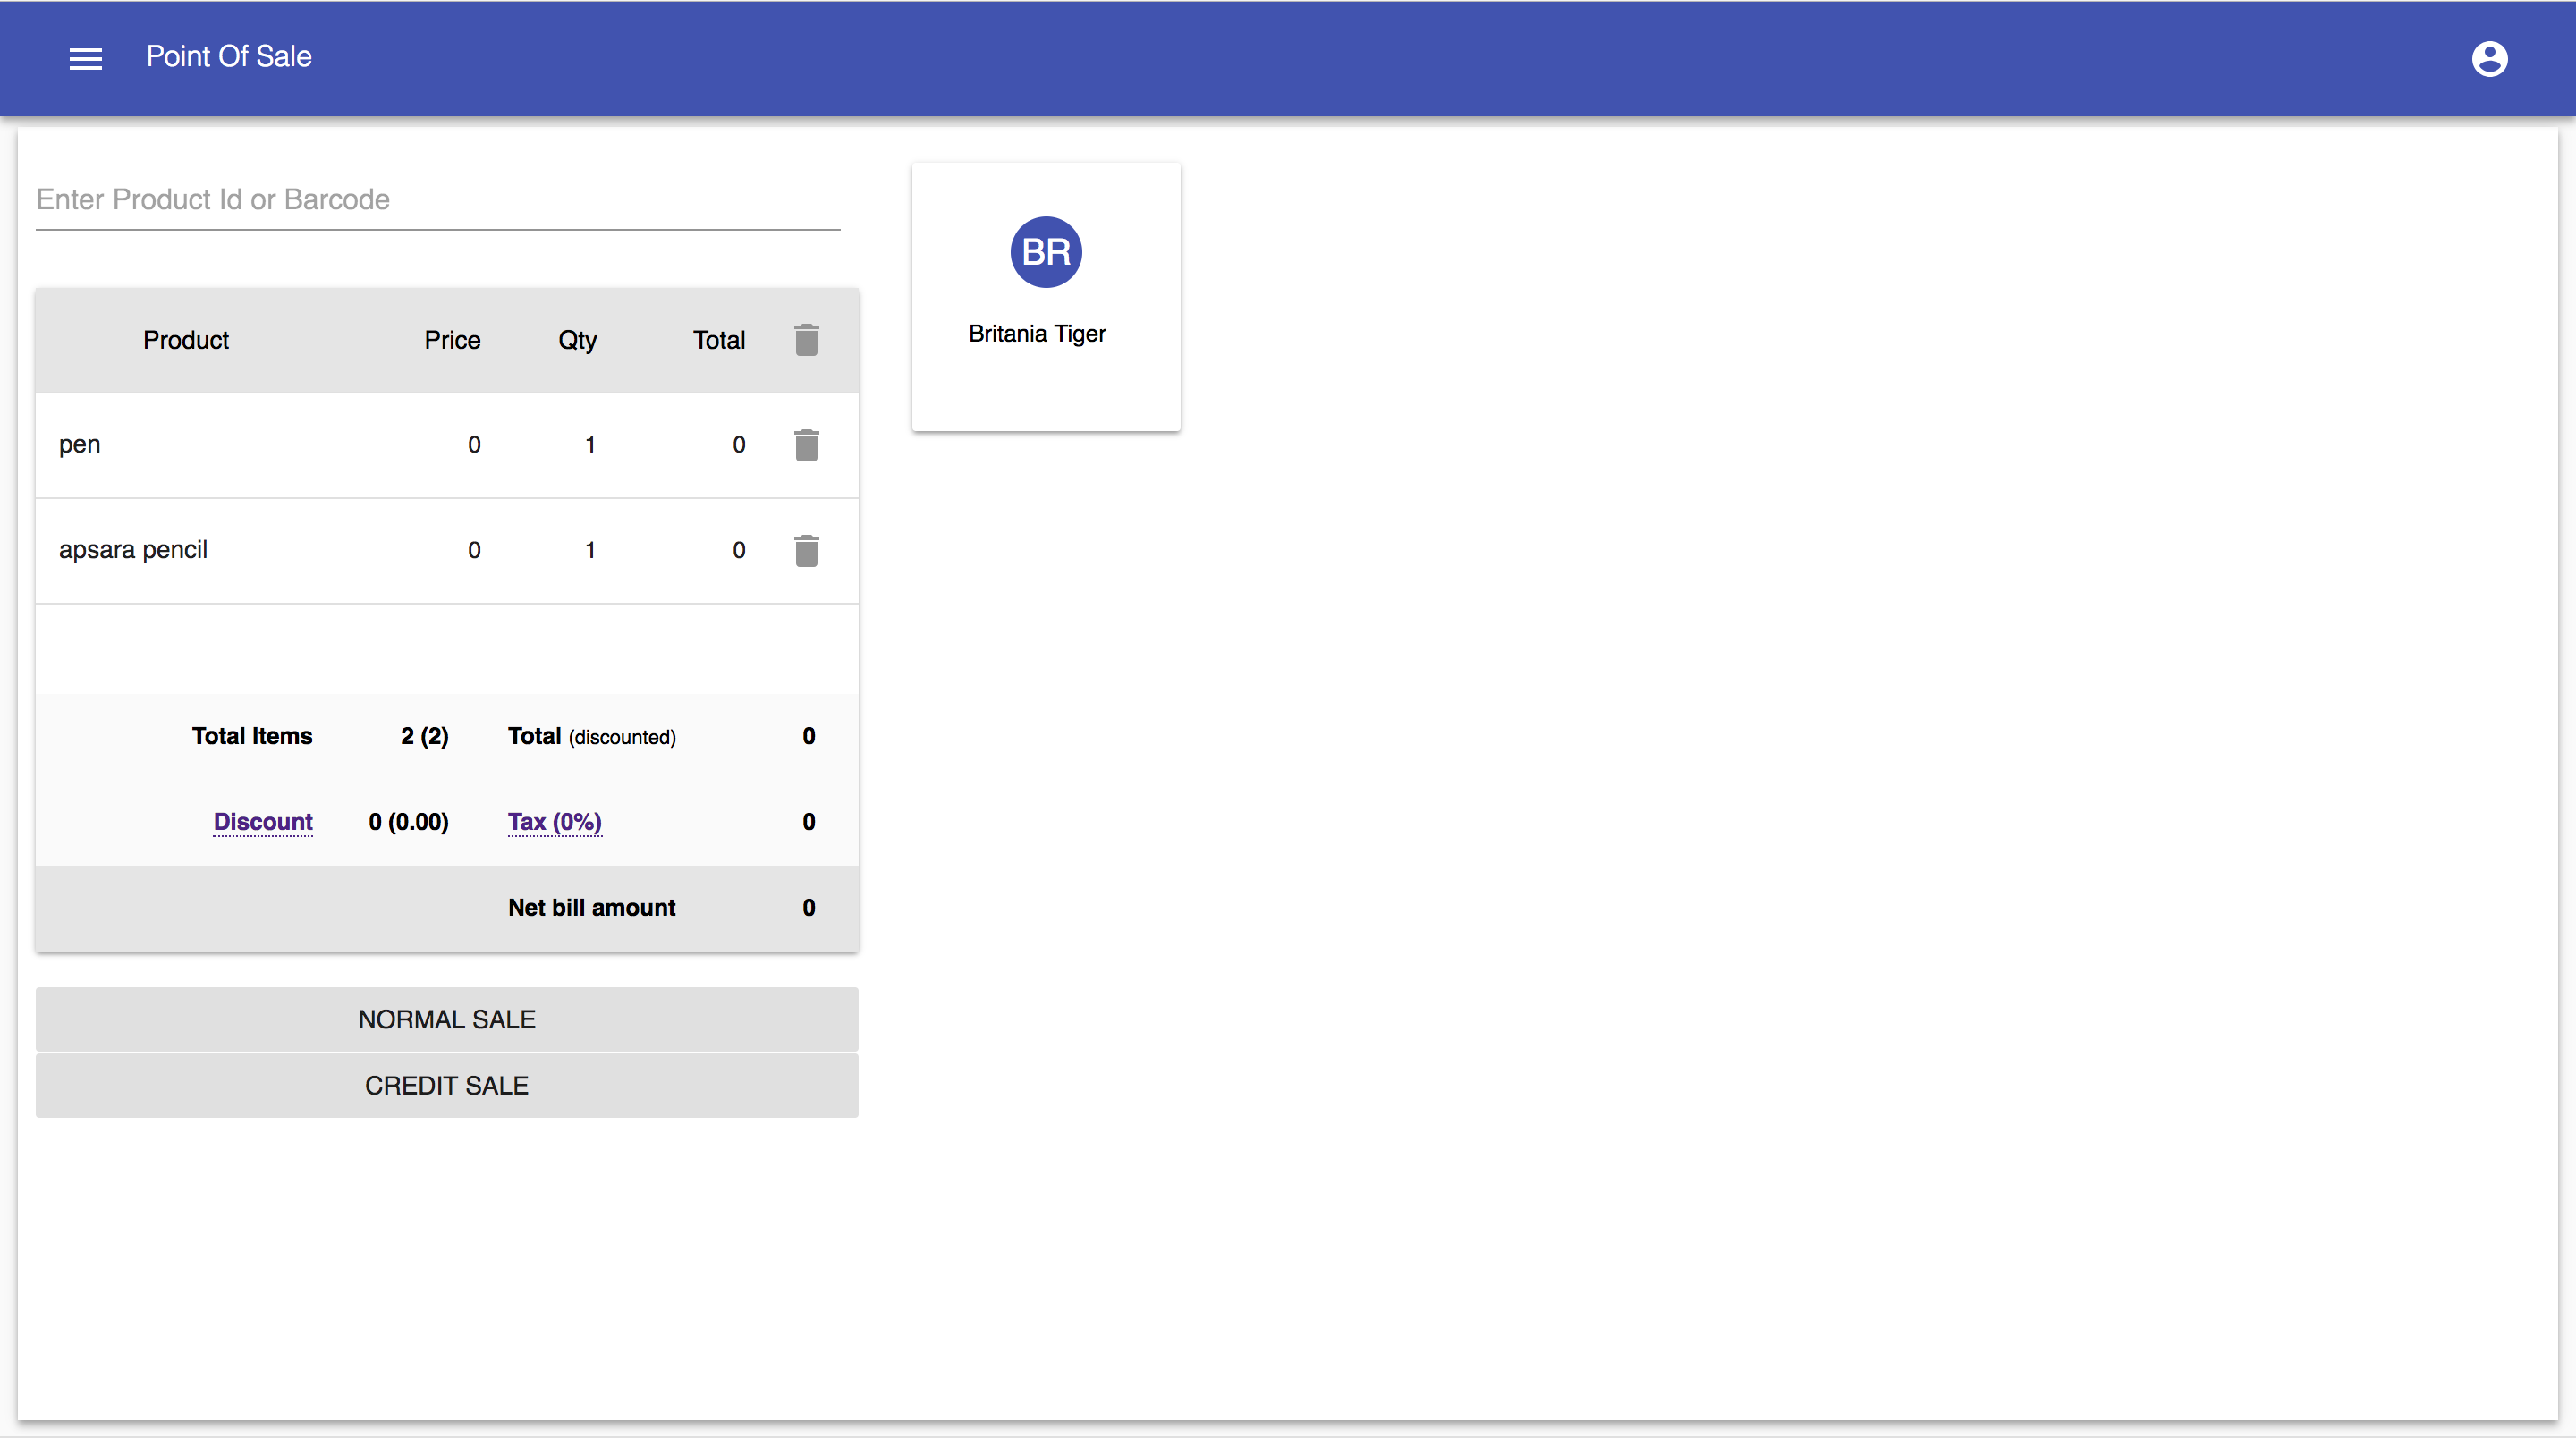Image resolution: width=2576 pixels, height=1438 pixels.
Task: Open the Tax (0%) link
Action: click(x=554, y=822)
